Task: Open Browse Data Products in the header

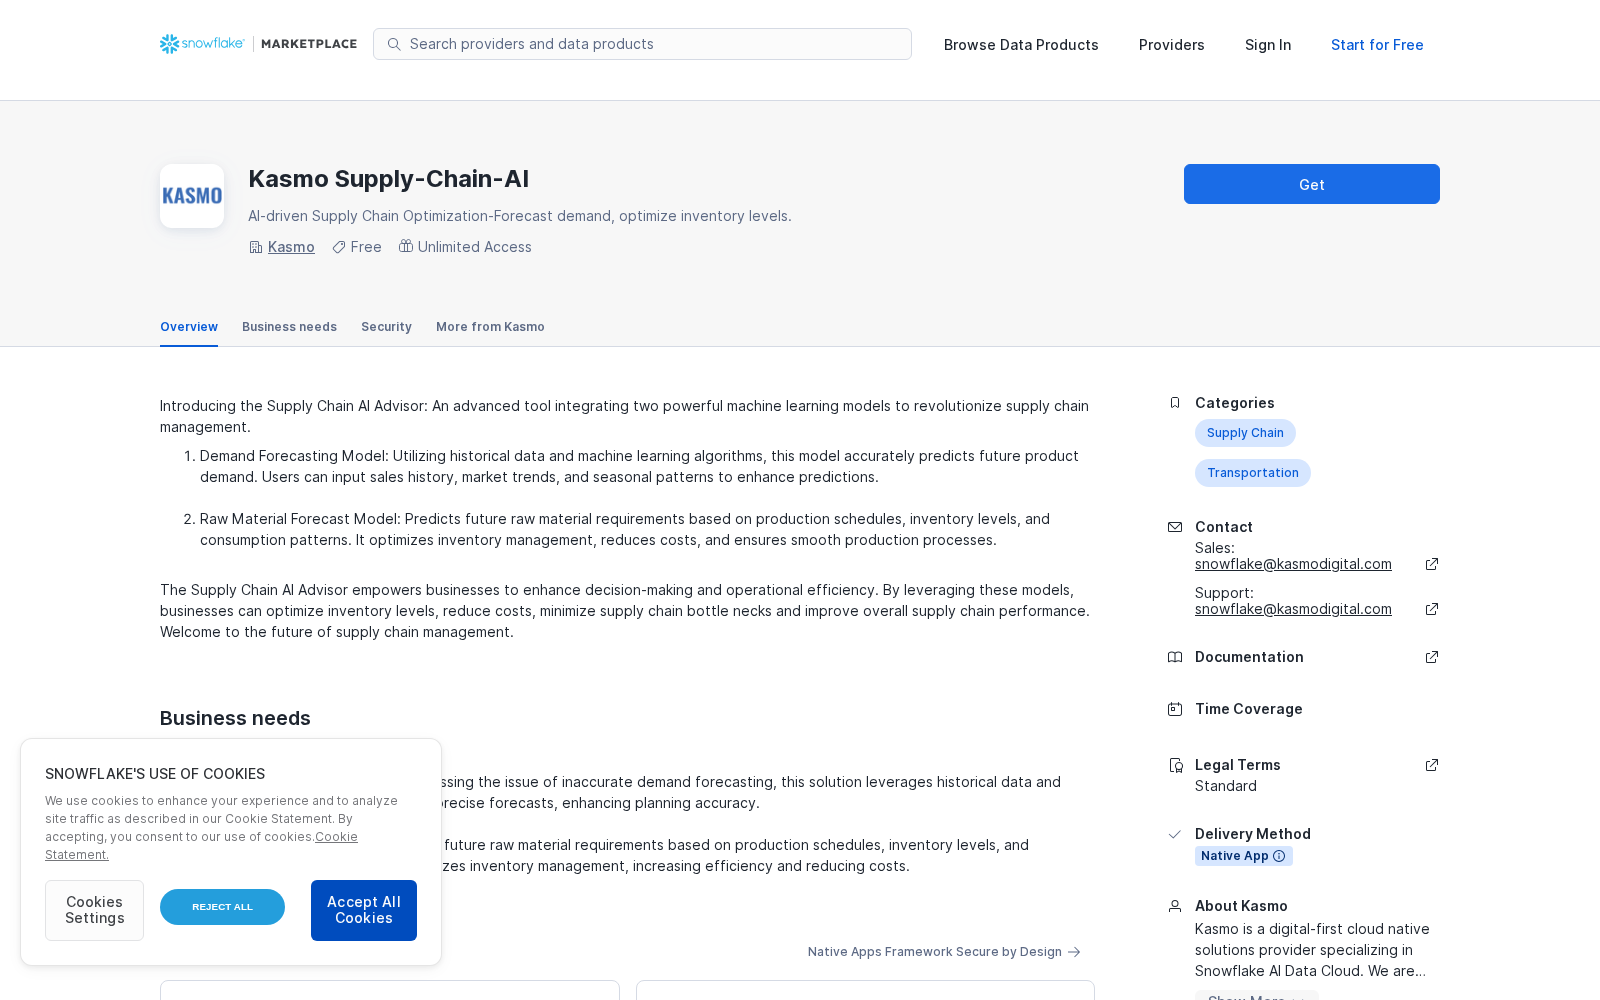Action: pyautogui.click(x=1021, y=45)
